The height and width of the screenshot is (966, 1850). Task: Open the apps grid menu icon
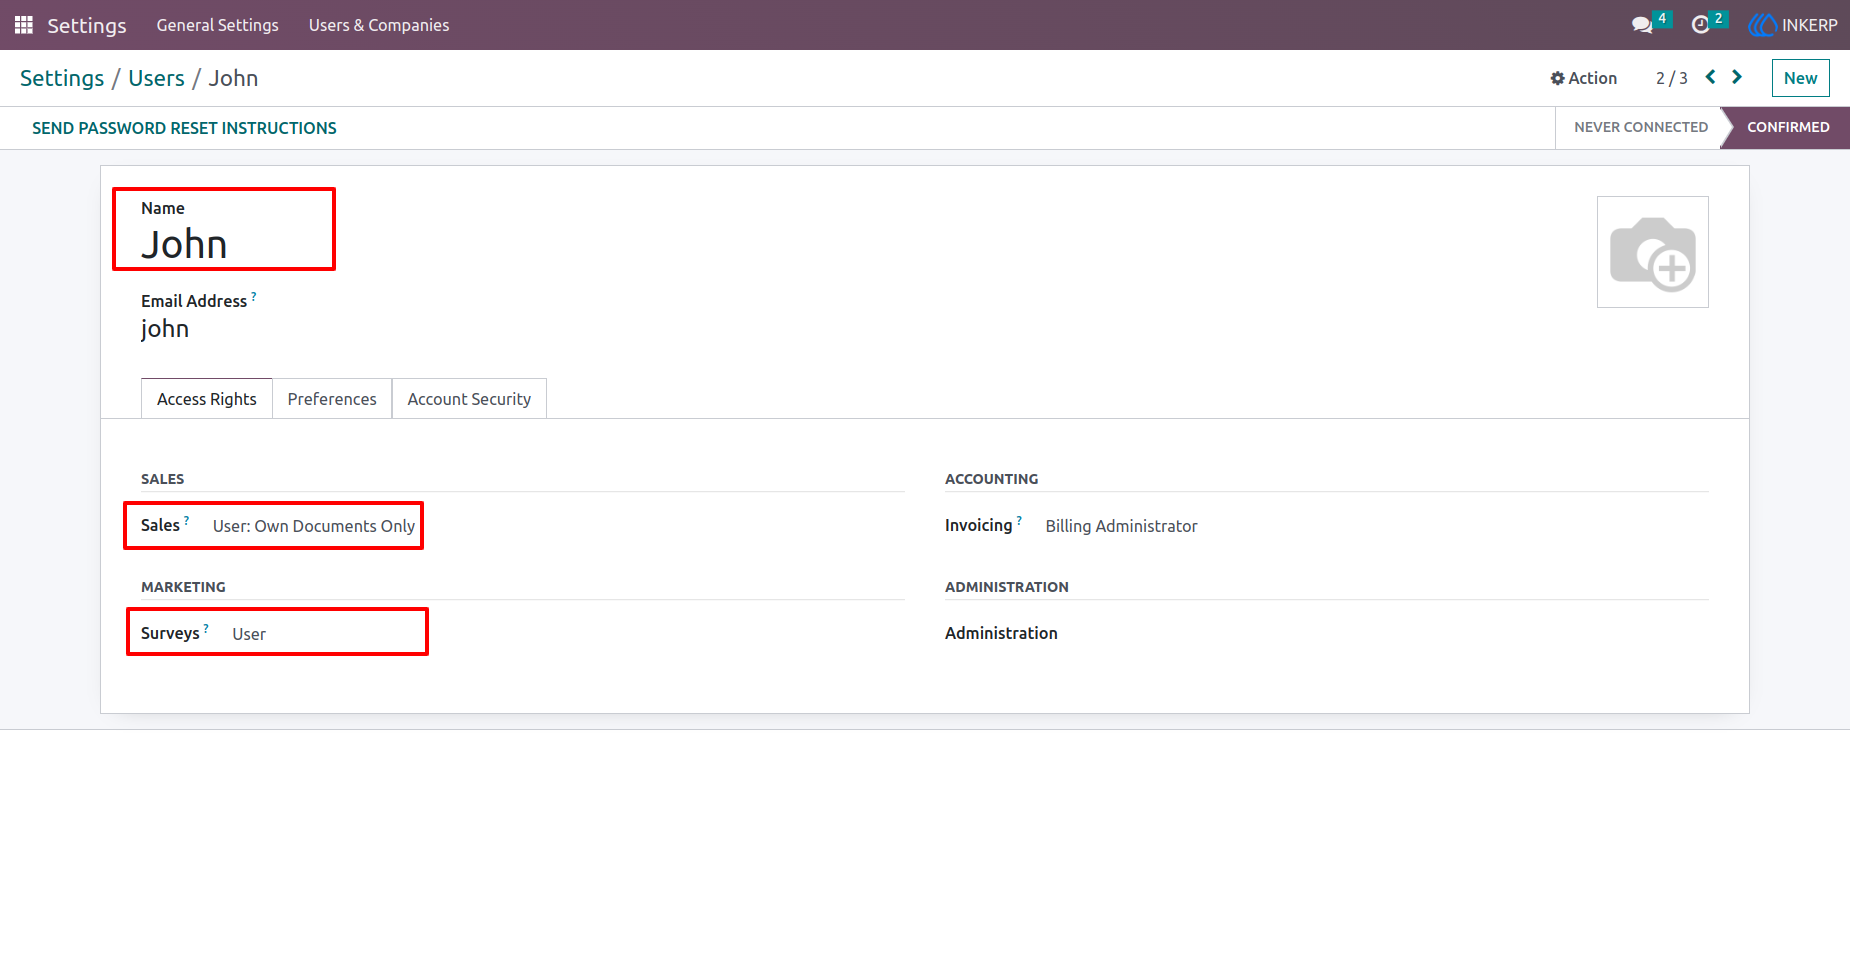point(24,25)
